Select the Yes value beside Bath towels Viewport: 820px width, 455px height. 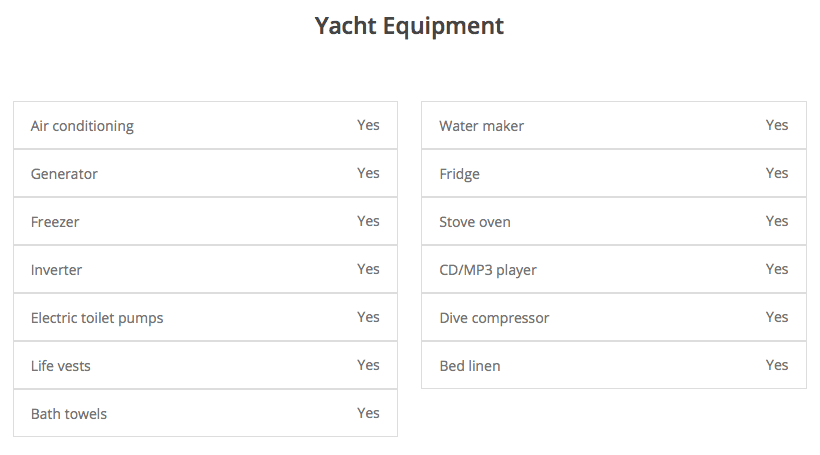tap(368, 413)
